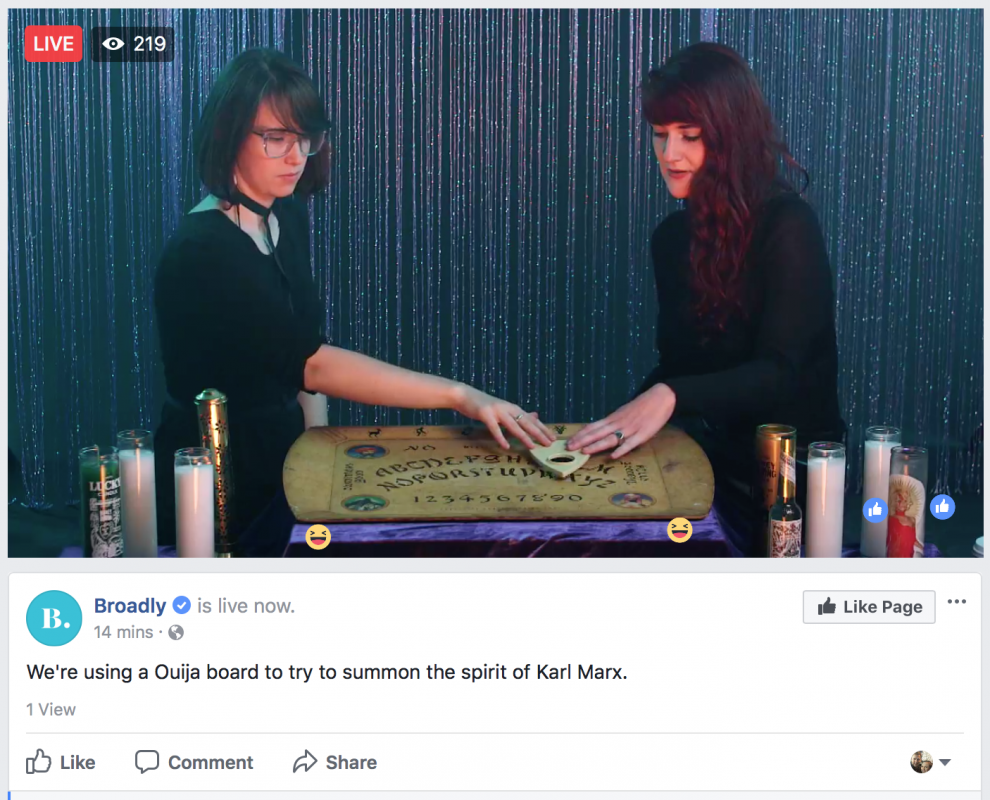Click the blue verified checkmark badge
990x800 pixels.
click(182, 605)
